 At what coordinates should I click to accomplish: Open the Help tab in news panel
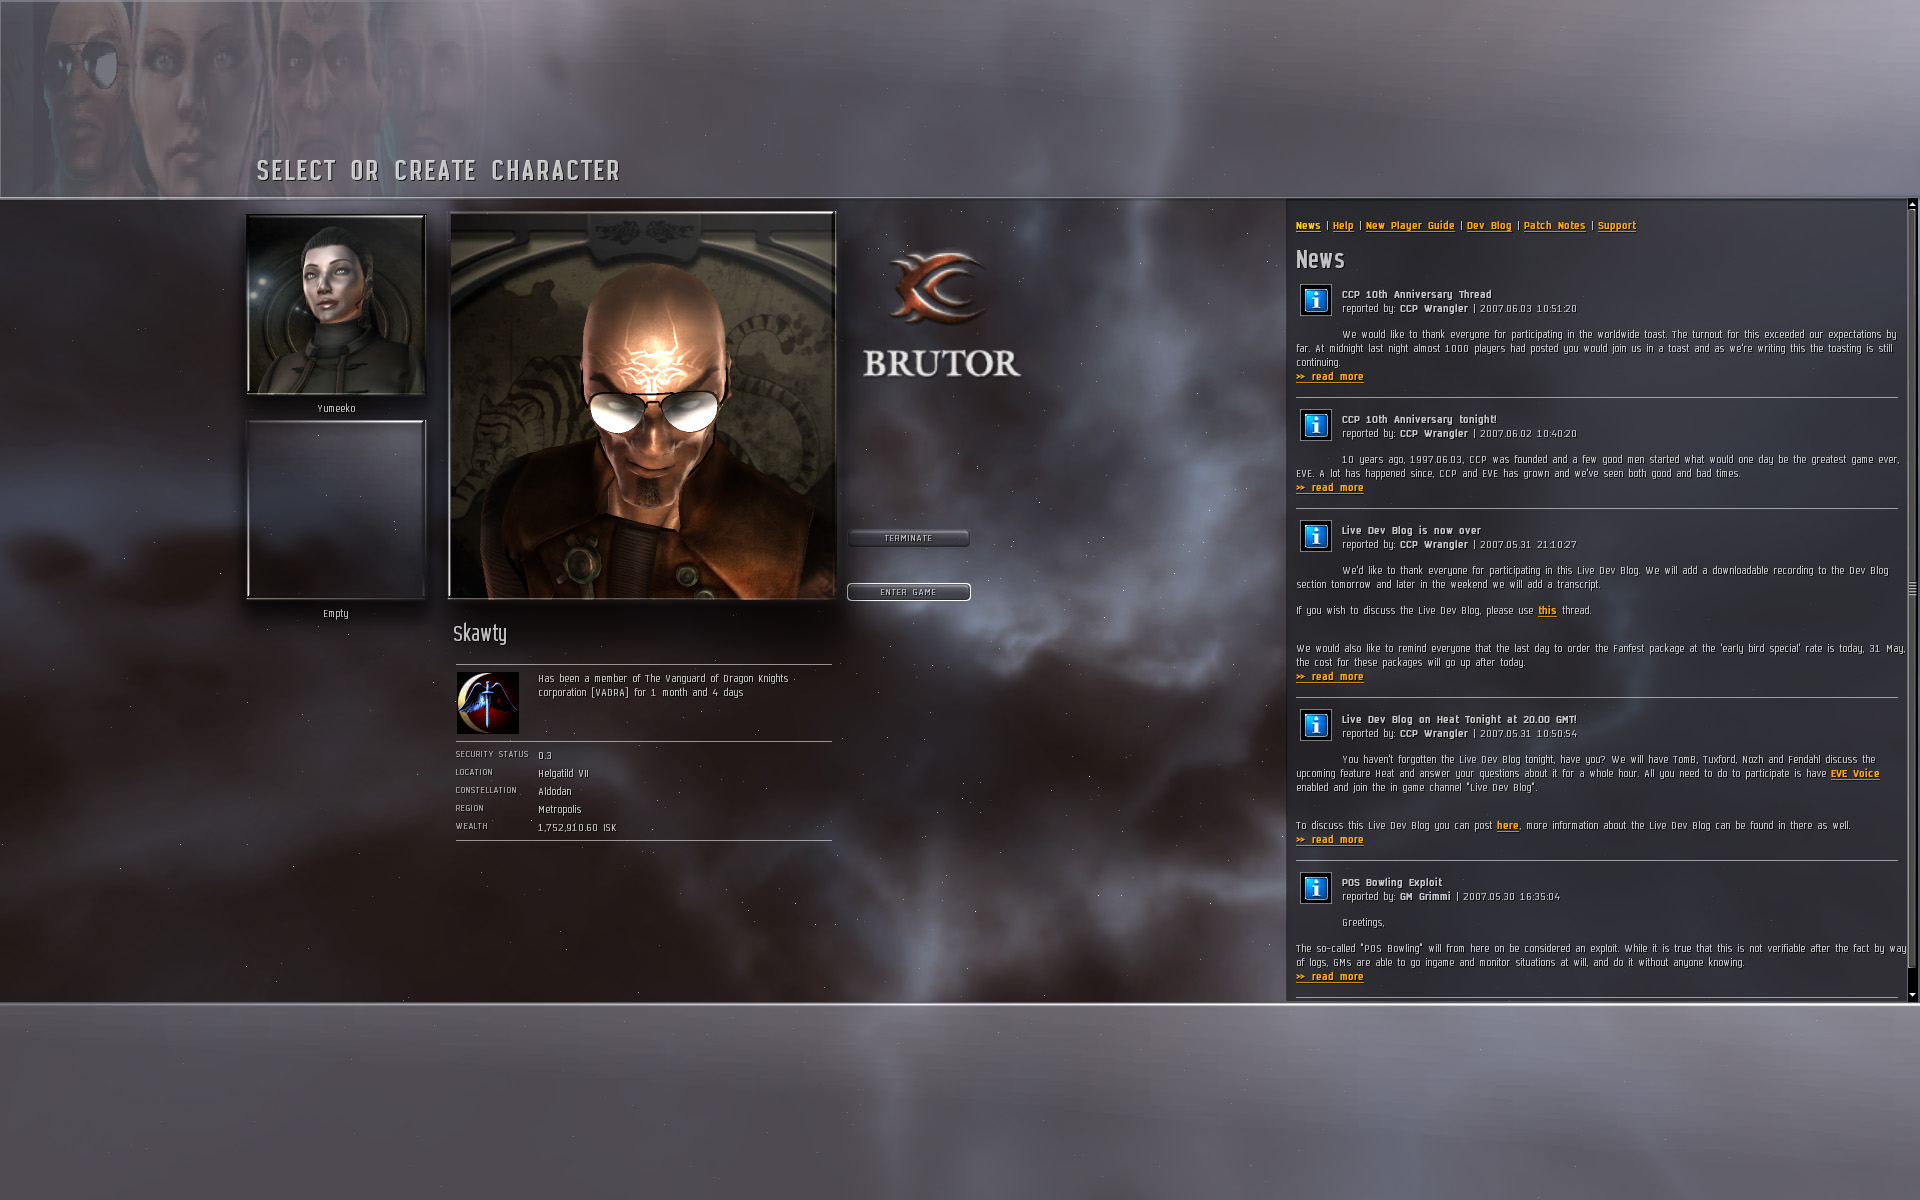(x=1342, y=226)
